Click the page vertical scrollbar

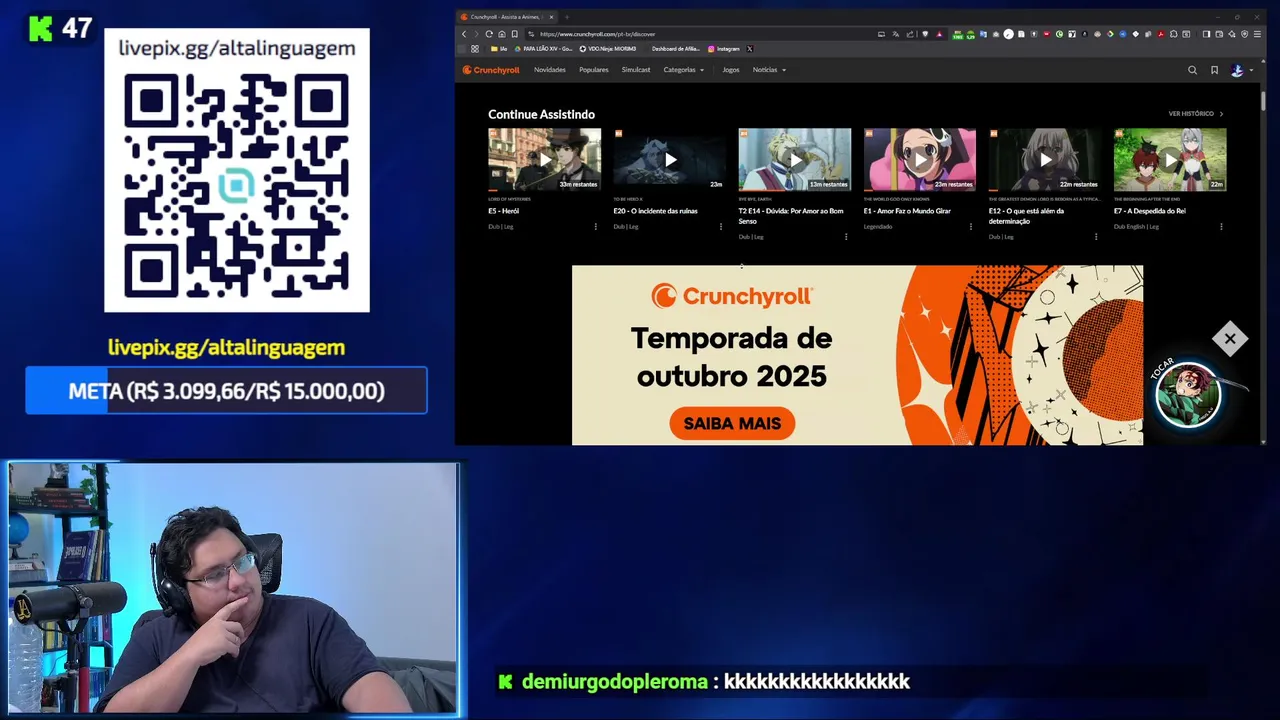[x=1263, y=100]
